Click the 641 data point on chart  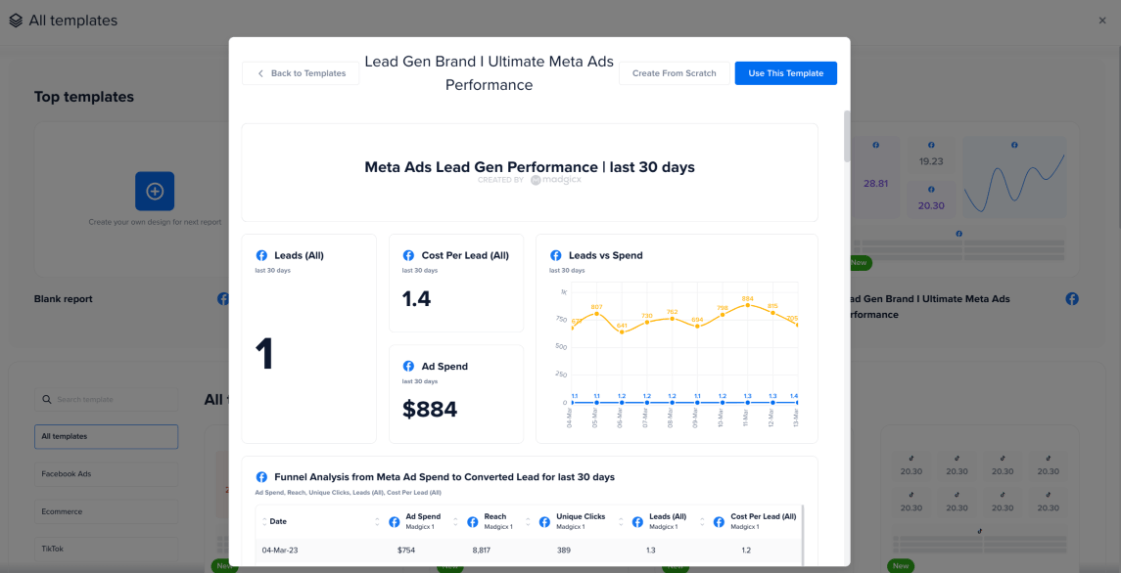[622, 333]
